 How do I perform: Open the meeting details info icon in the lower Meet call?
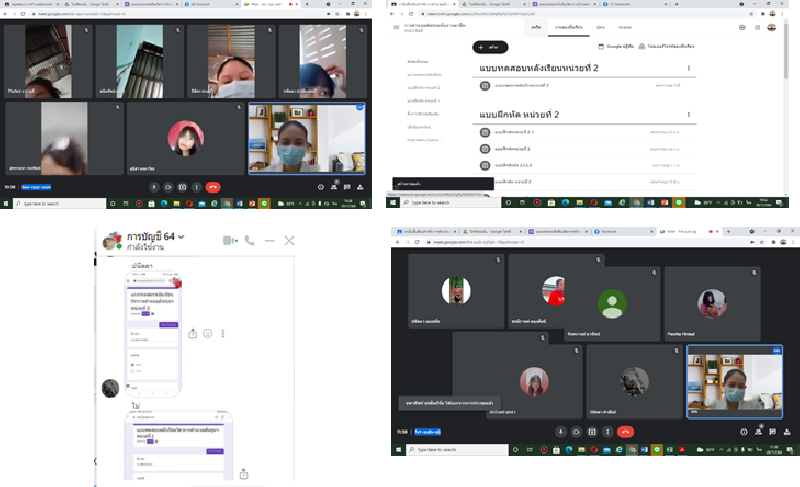[x=743, y=431]
